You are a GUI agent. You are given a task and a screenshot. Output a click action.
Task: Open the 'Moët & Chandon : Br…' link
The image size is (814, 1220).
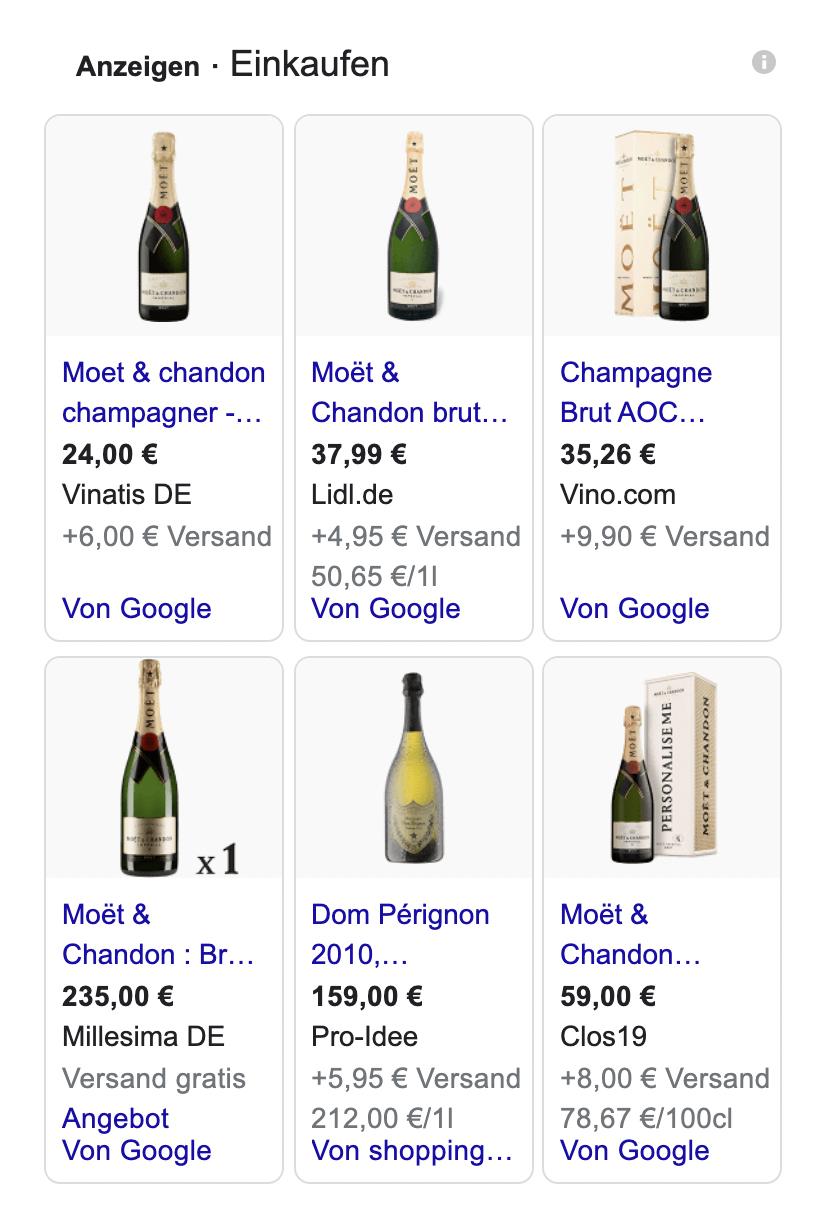(x=158, y=934)
